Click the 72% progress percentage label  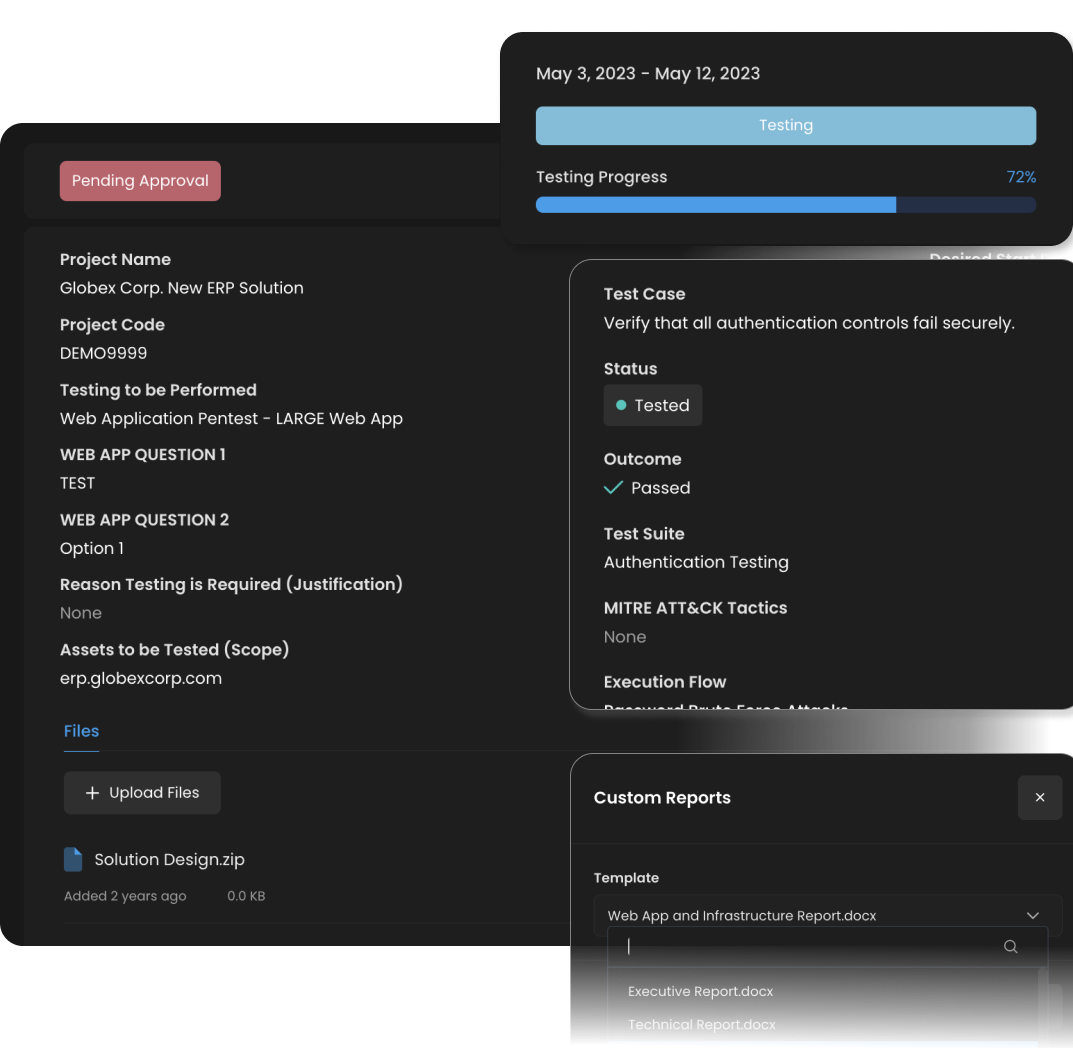point(1021,177)
